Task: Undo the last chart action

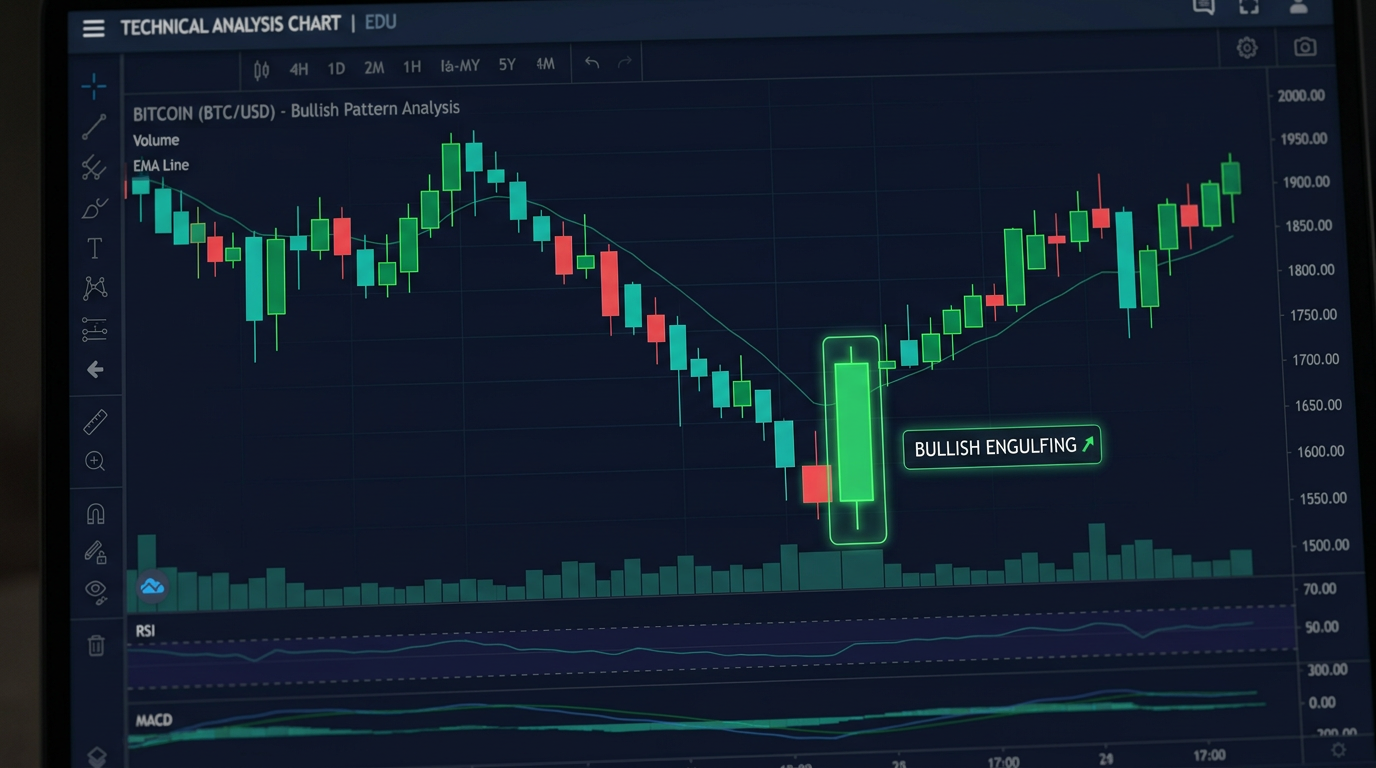Action: 592,63
